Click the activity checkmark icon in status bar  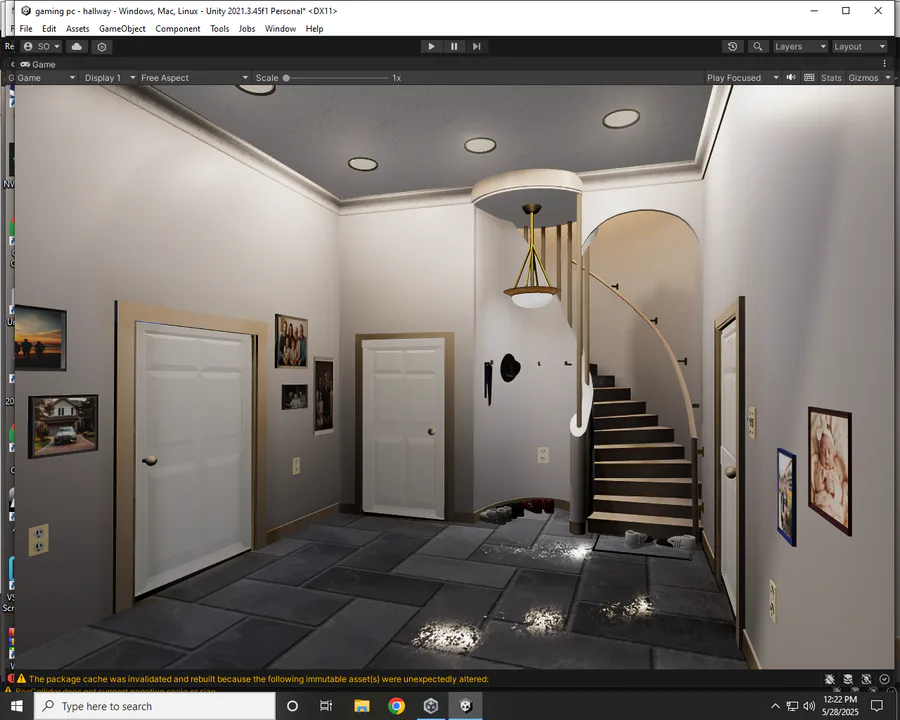point(885,679)
